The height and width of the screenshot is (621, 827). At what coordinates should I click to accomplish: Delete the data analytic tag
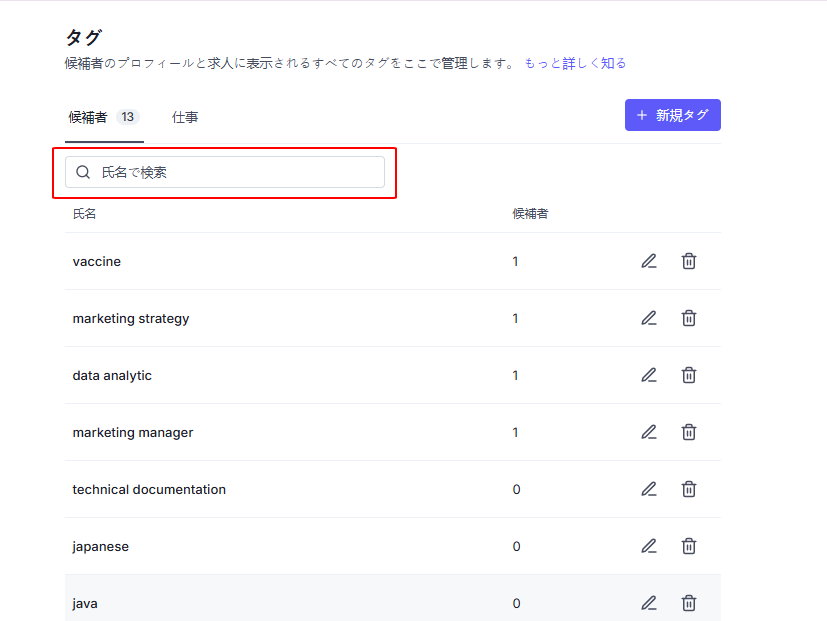pyautogui.click(x=688, y=375)
